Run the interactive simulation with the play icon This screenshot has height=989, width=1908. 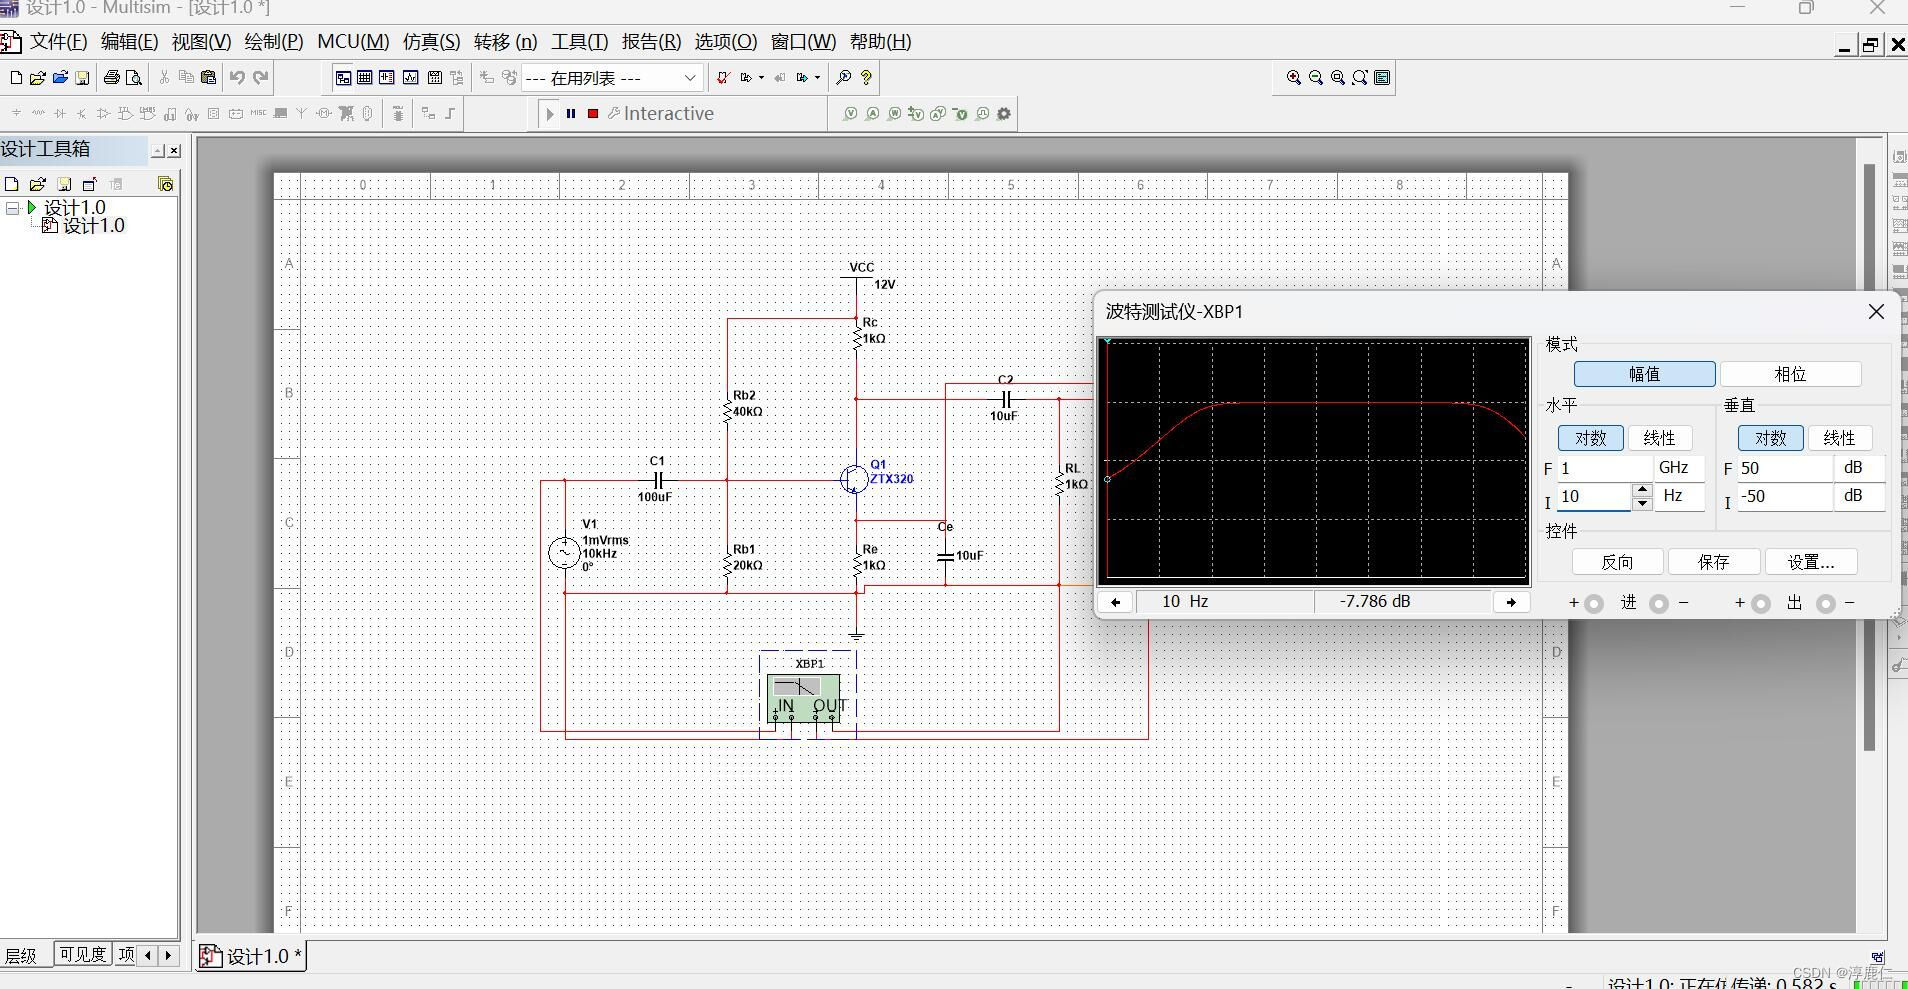550,114
